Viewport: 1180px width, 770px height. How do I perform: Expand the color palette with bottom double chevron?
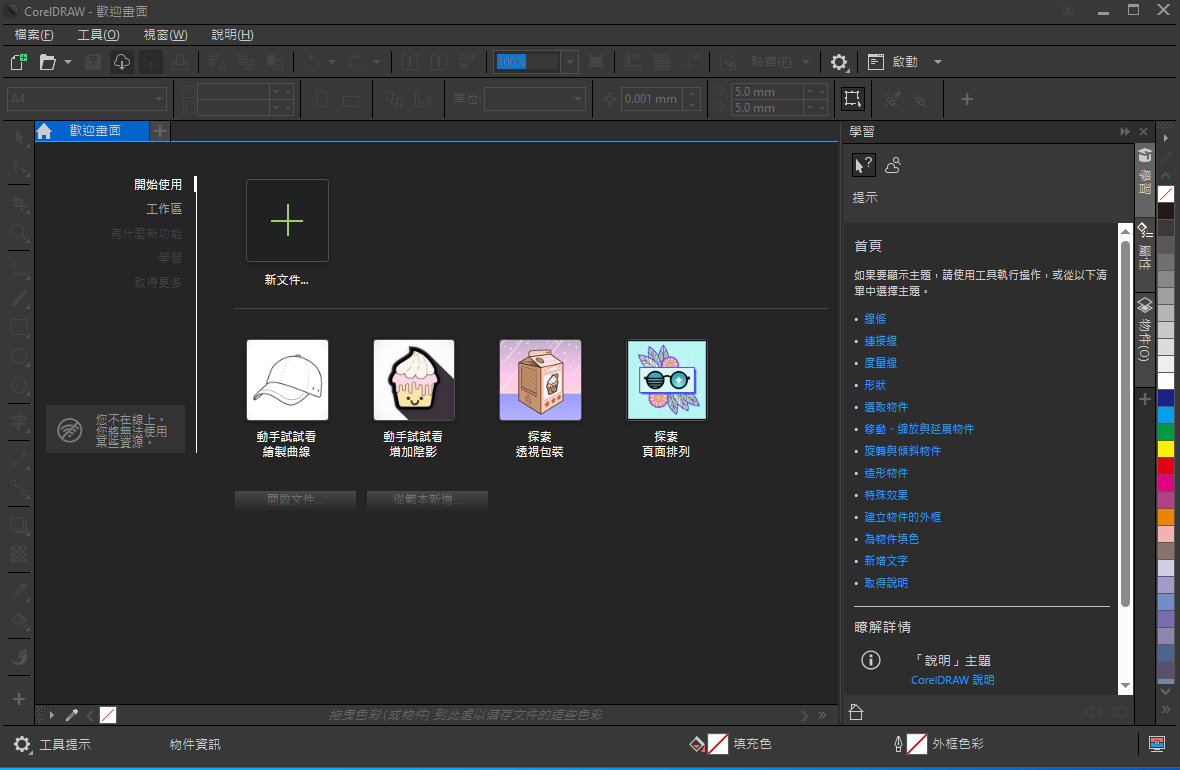(1166, 709)
